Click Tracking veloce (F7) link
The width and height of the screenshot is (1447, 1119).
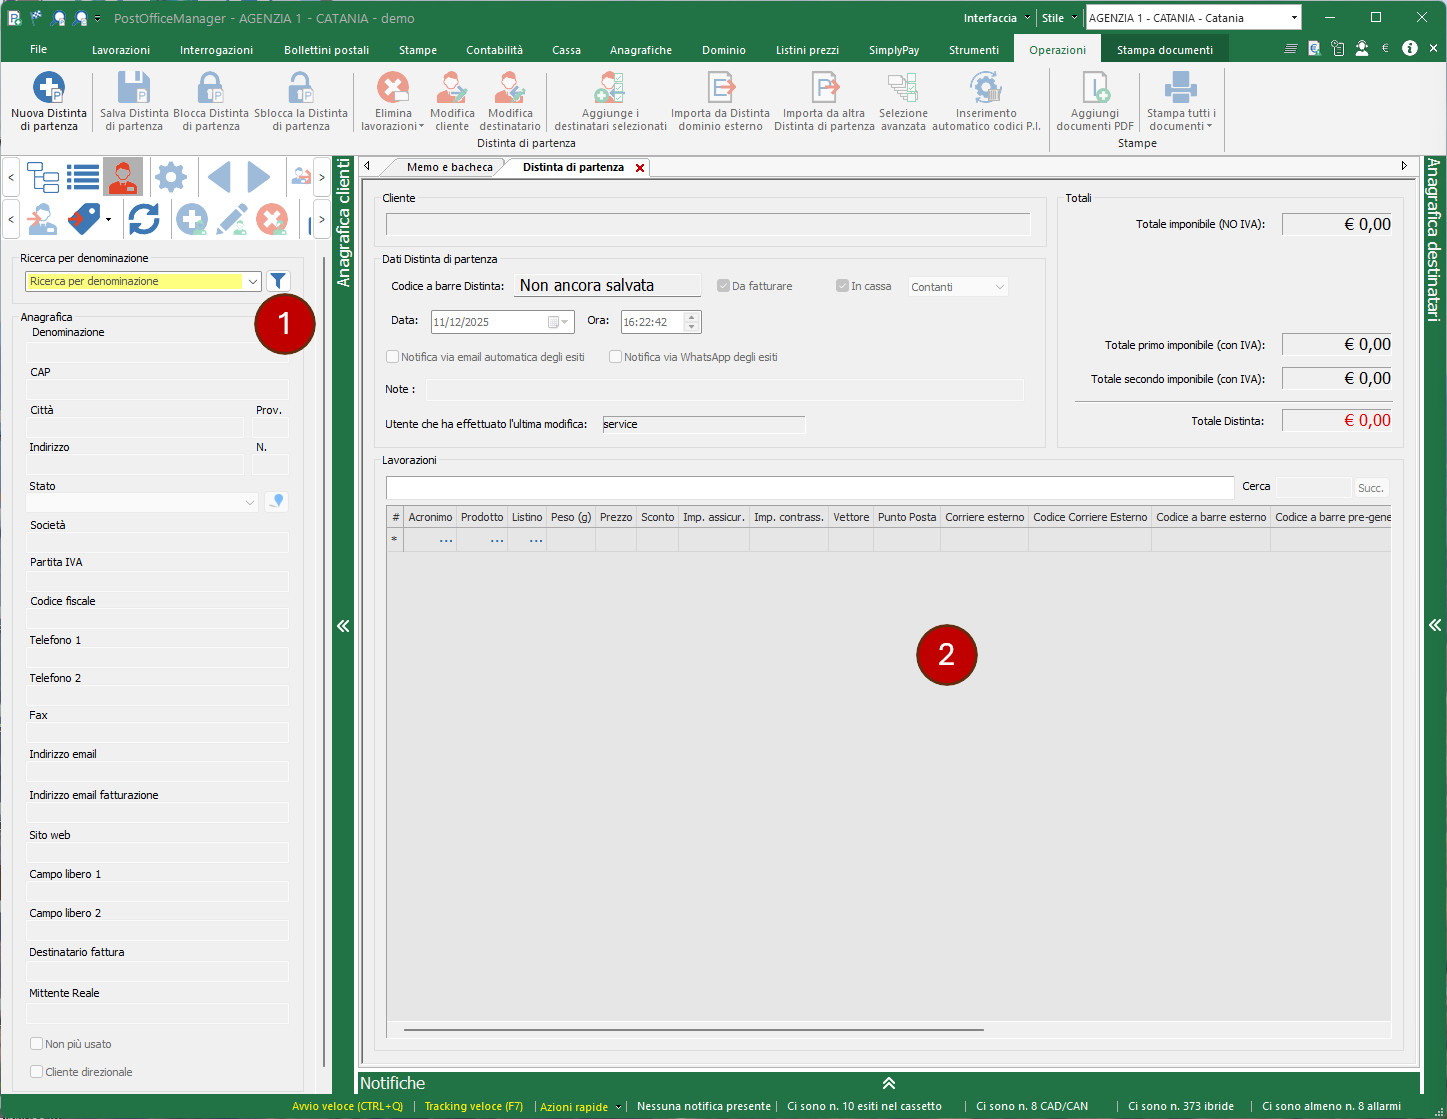coord(473,1106)
